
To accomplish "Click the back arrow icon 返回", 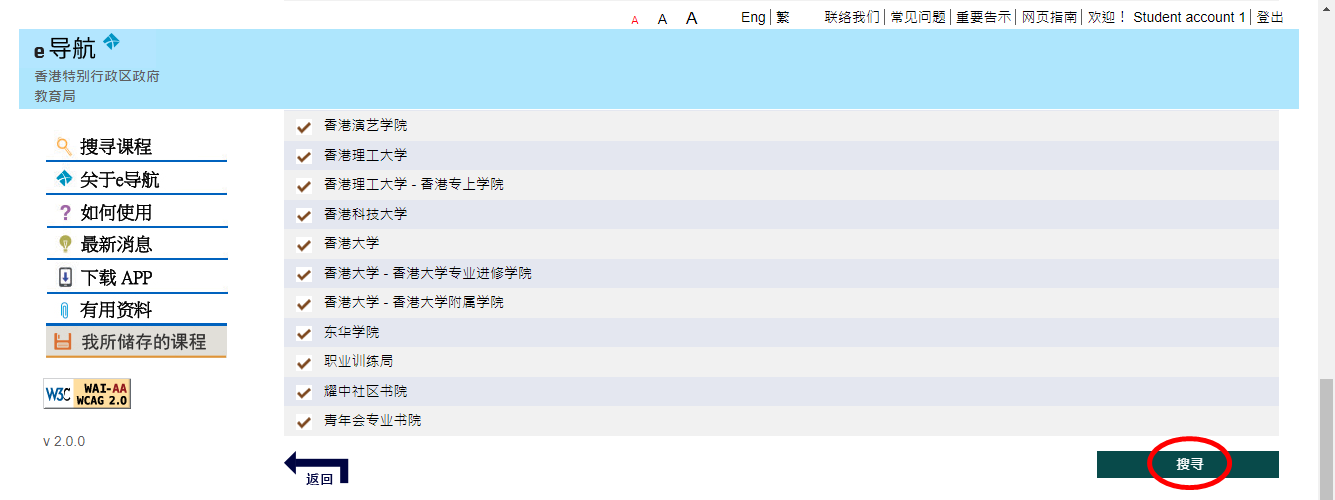I will 317,467.
